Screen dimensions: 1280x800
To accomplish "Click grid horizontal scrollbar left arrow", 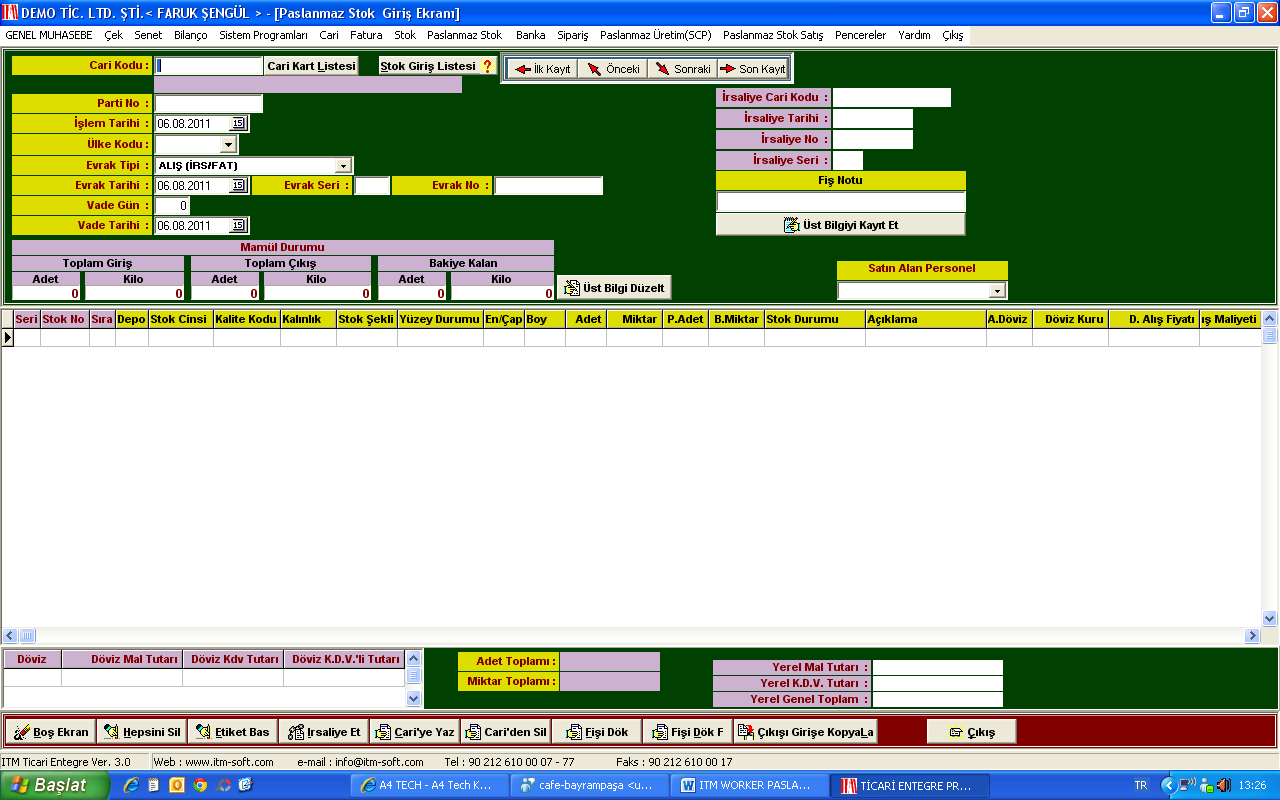I will [10, 636].
